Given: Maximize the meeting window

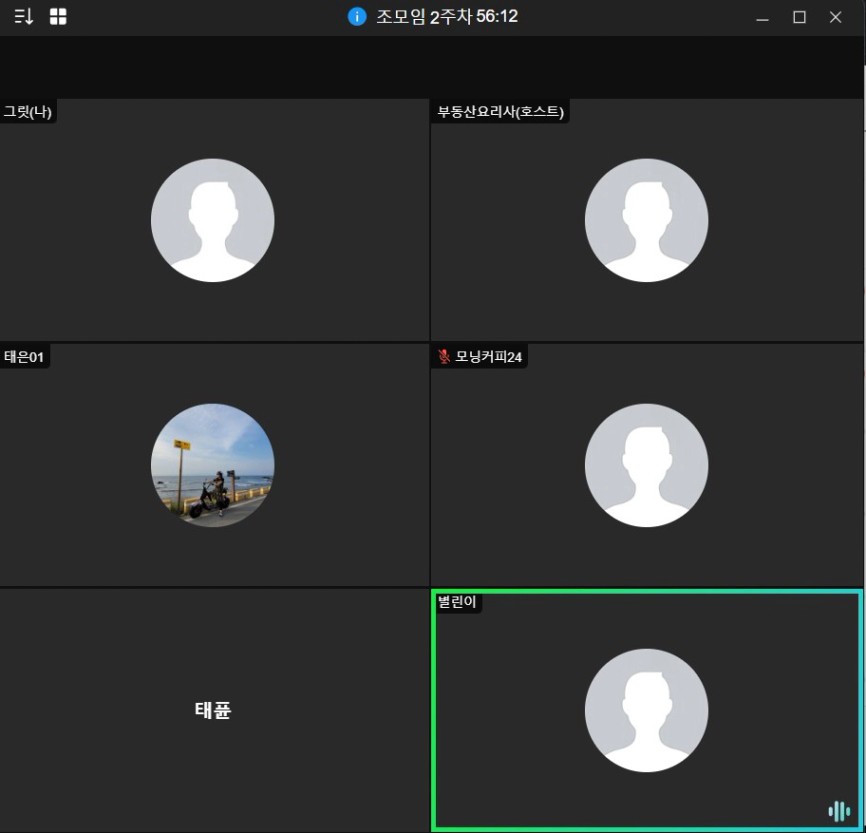Looking at the screenshot, I should [x=799, y=18].
